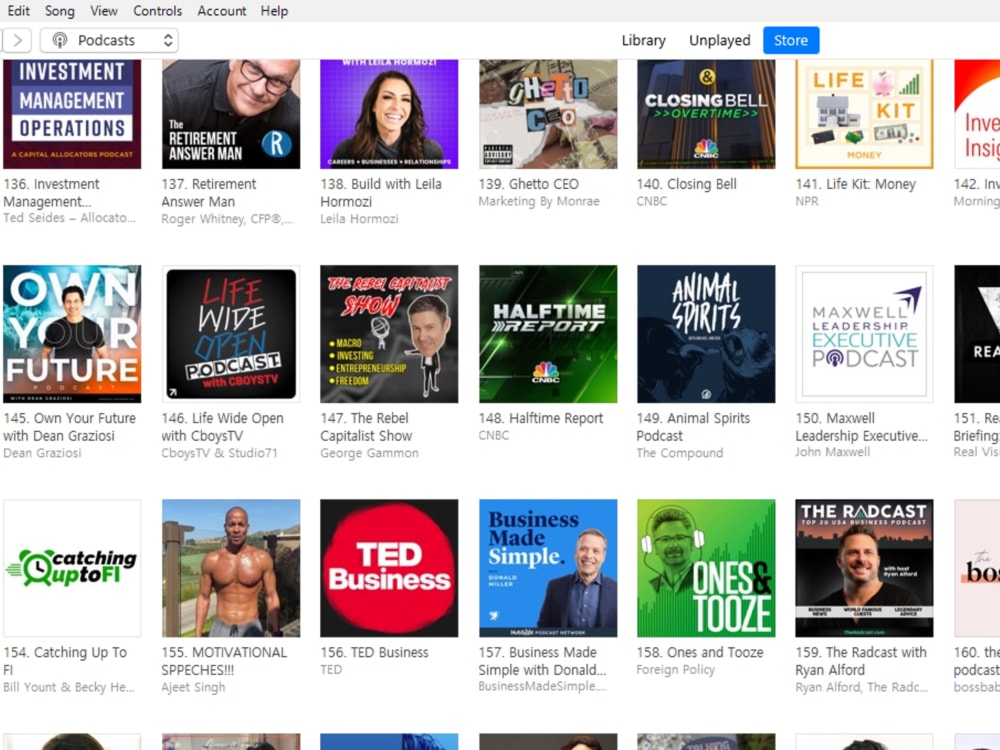Click title '138. Build with Leila Hormozi'
1000x750 pixels.
381,193
